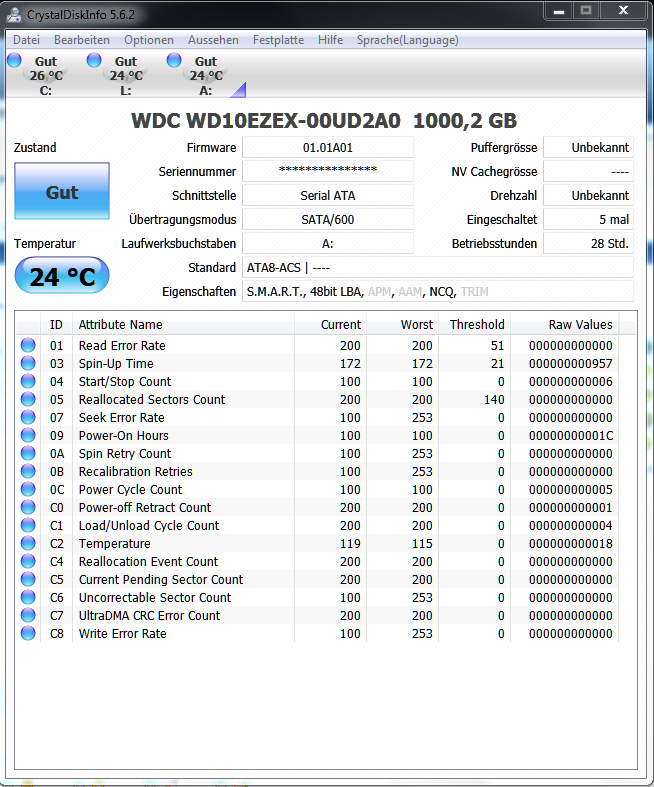Click Threshold value 140 for Reallocated Sectors
The image size is (654, 787).
coord(494,400)
